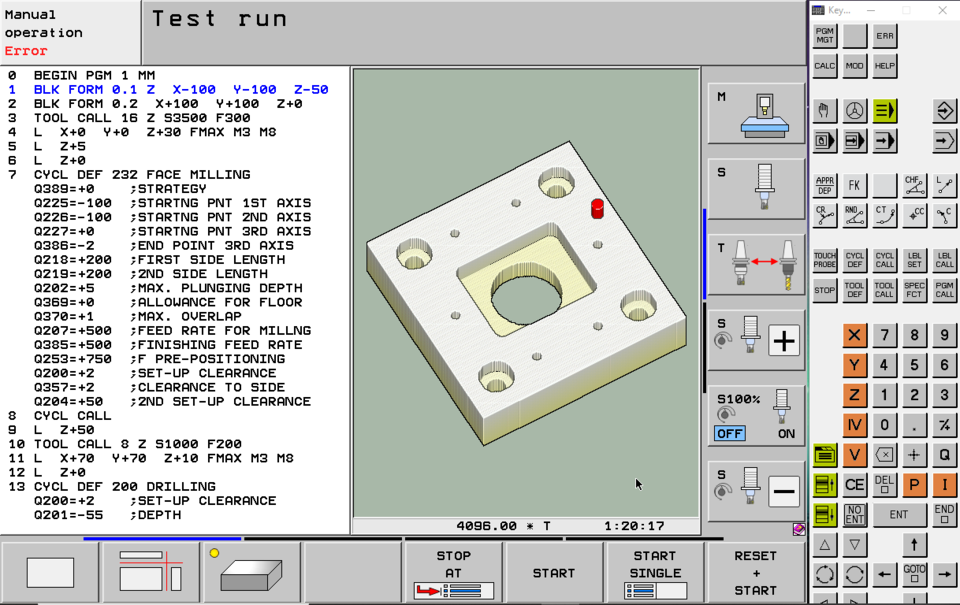The image size is (960, 605).
Task: Select the manual operation hand-icon mode key
Action: pos(823,111)
